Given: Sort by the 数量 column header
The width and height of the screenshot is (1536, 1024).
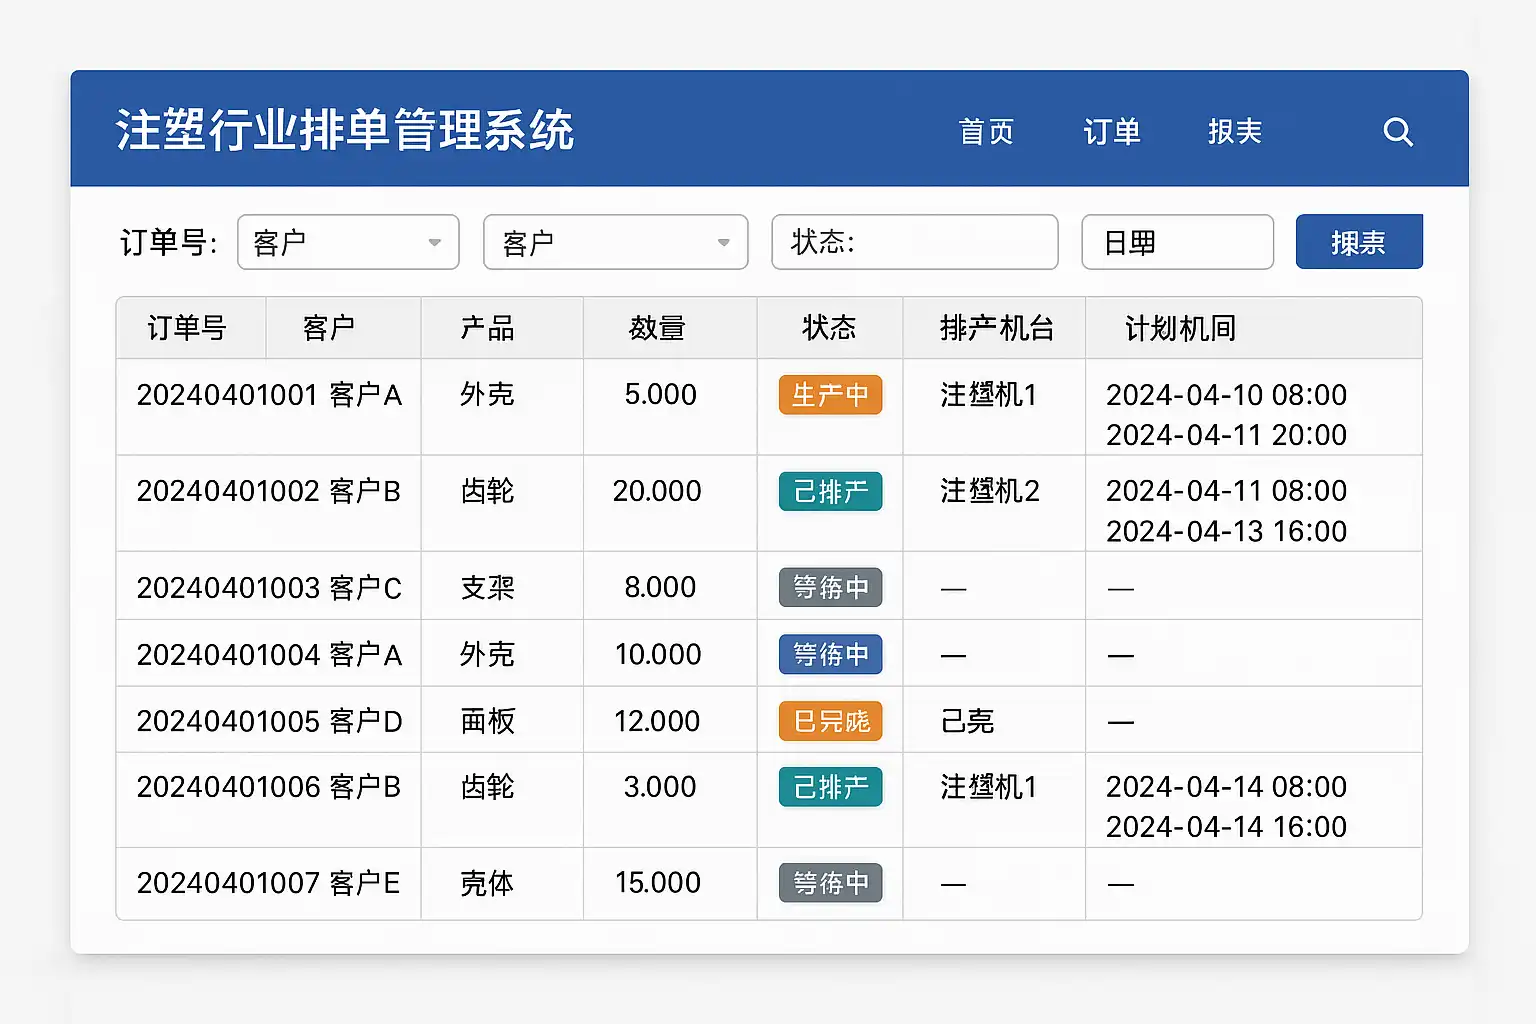Looking at the screenshot, I should (x=657, y=328).
